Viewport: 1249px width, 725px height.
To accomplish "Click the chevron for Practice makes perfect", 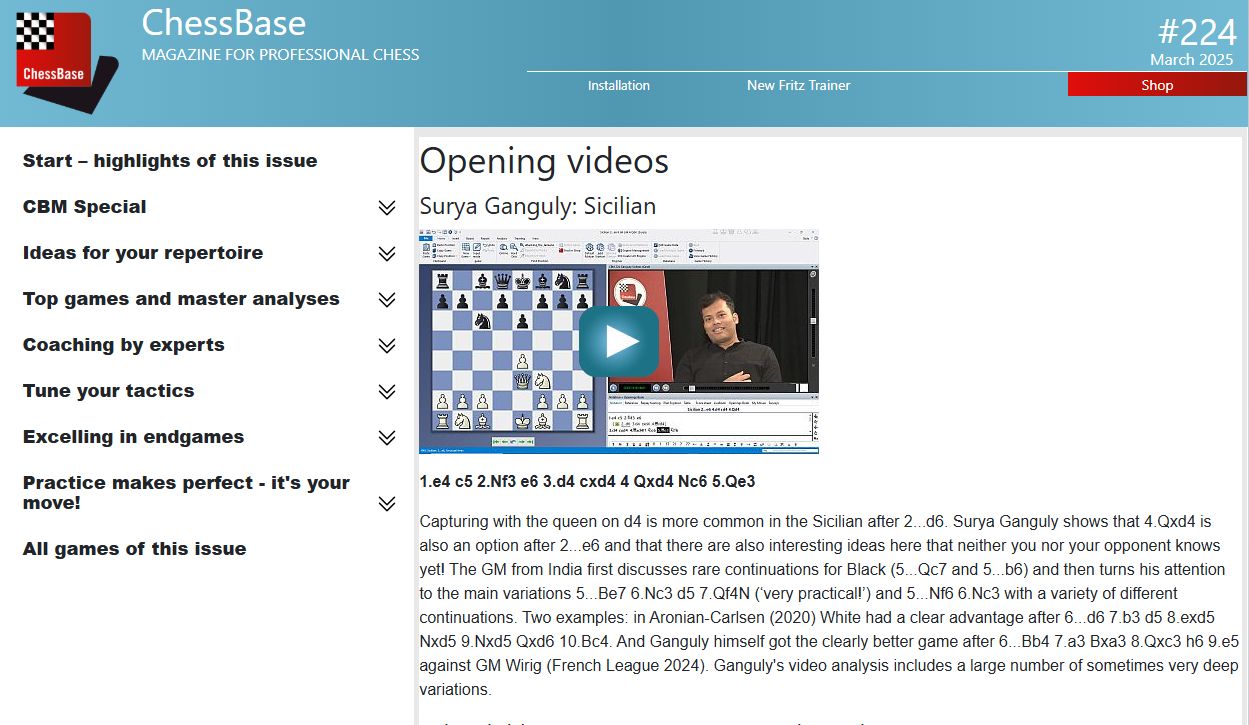I will tap(386, 503).
